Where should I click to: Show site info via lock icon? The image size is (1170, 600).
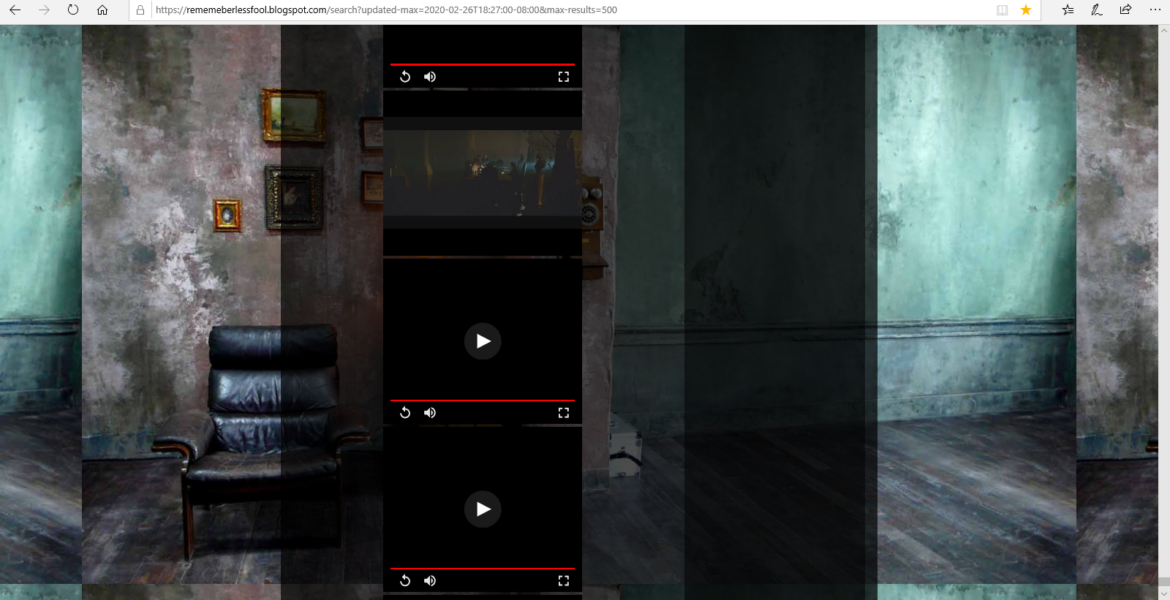pos(140,10)
